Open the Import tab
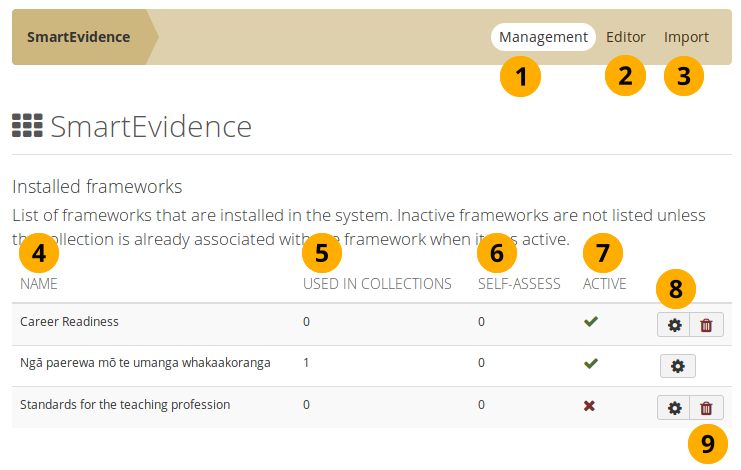The image size is (741, 470). coord(686,37)
